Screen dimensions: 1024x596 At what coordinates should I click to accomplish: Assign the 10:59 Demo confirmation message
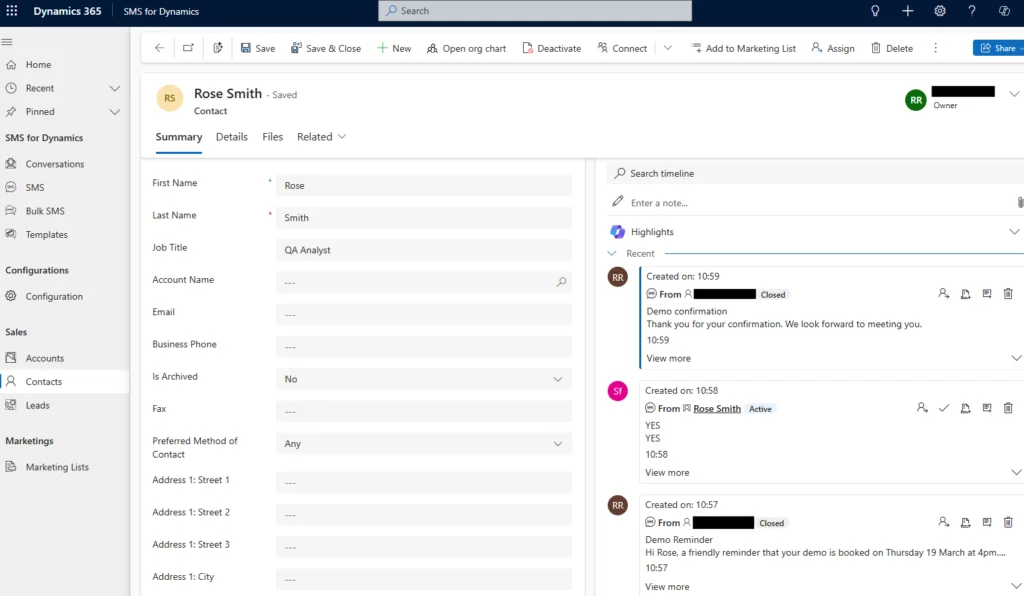(944, 294)
